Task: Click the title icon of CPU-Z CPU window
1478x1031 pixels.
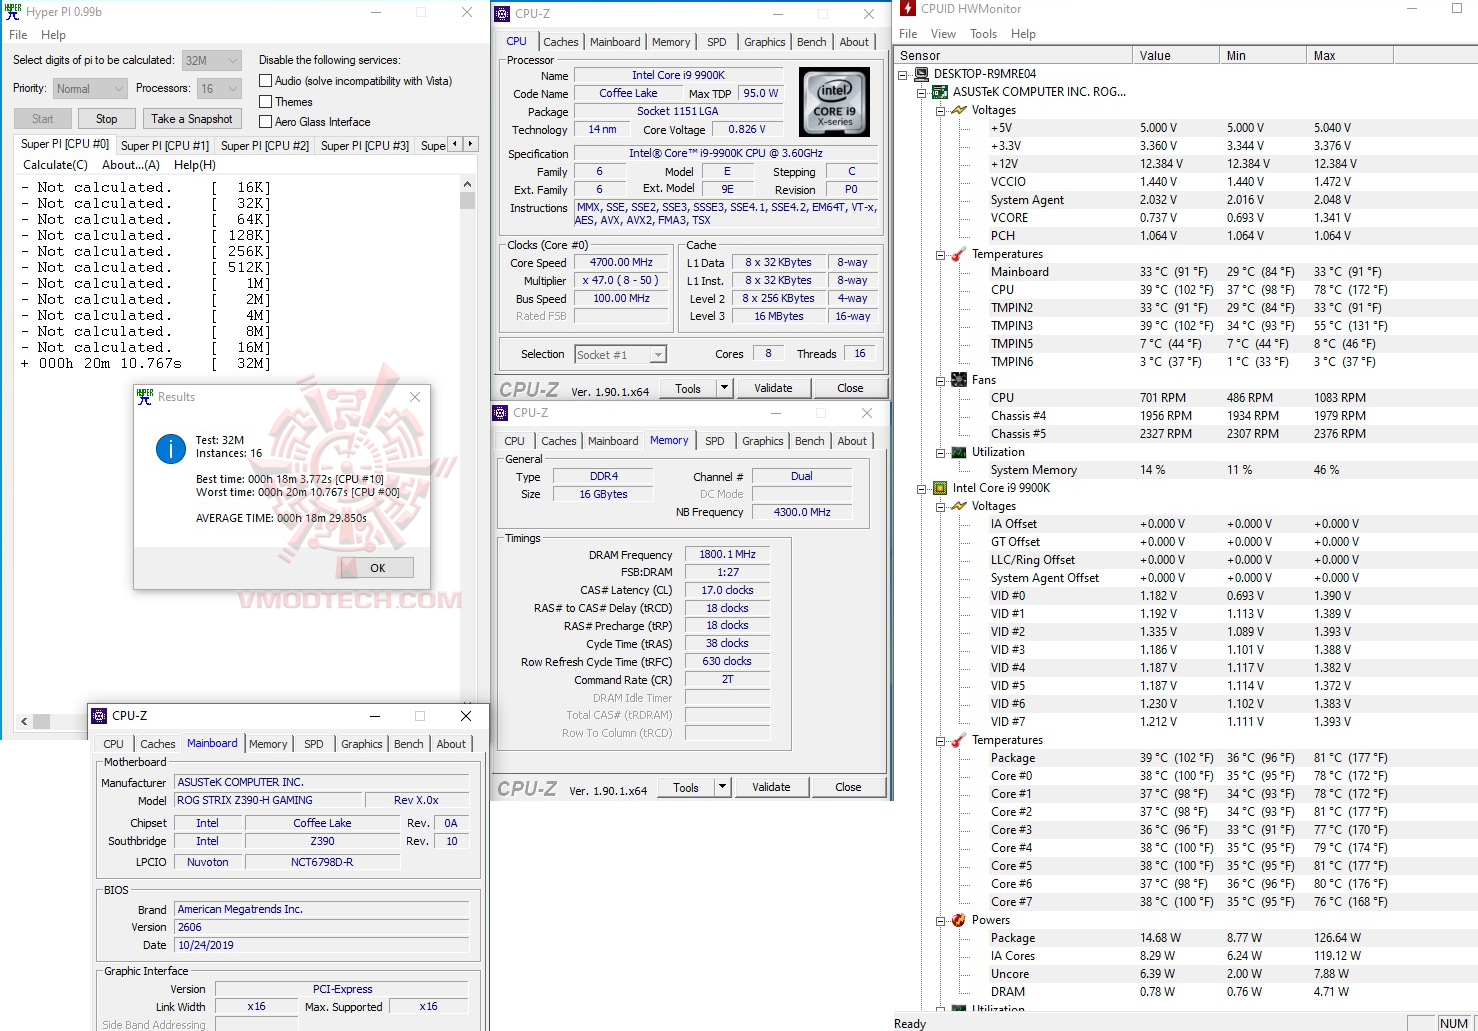Action: pos(502,14)
